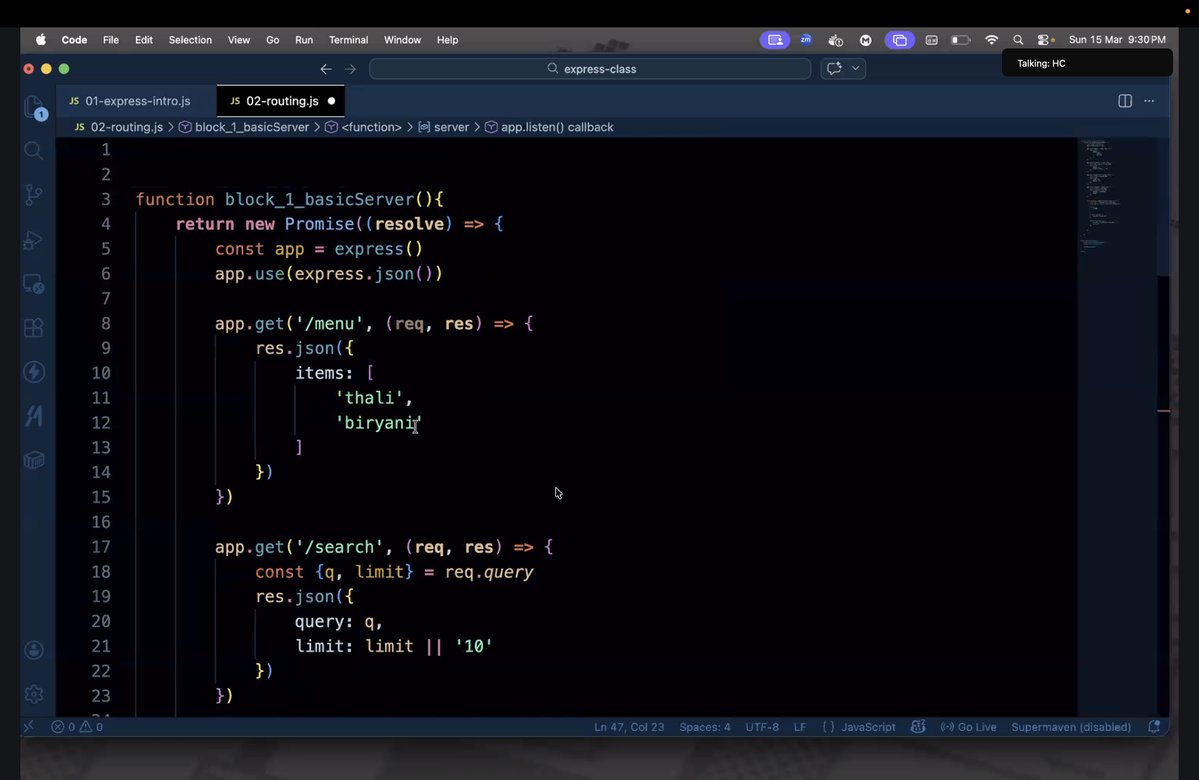Open the Apple menu

click(41, 40)
